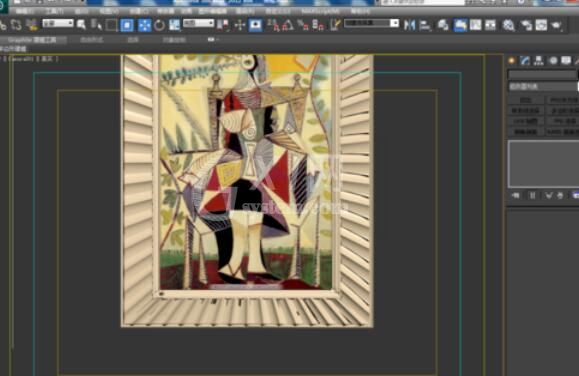Click the bottom-left modifier set button
Image resolution: width=579 pixels, height=376 pixels.
click(x=526, y=132)
